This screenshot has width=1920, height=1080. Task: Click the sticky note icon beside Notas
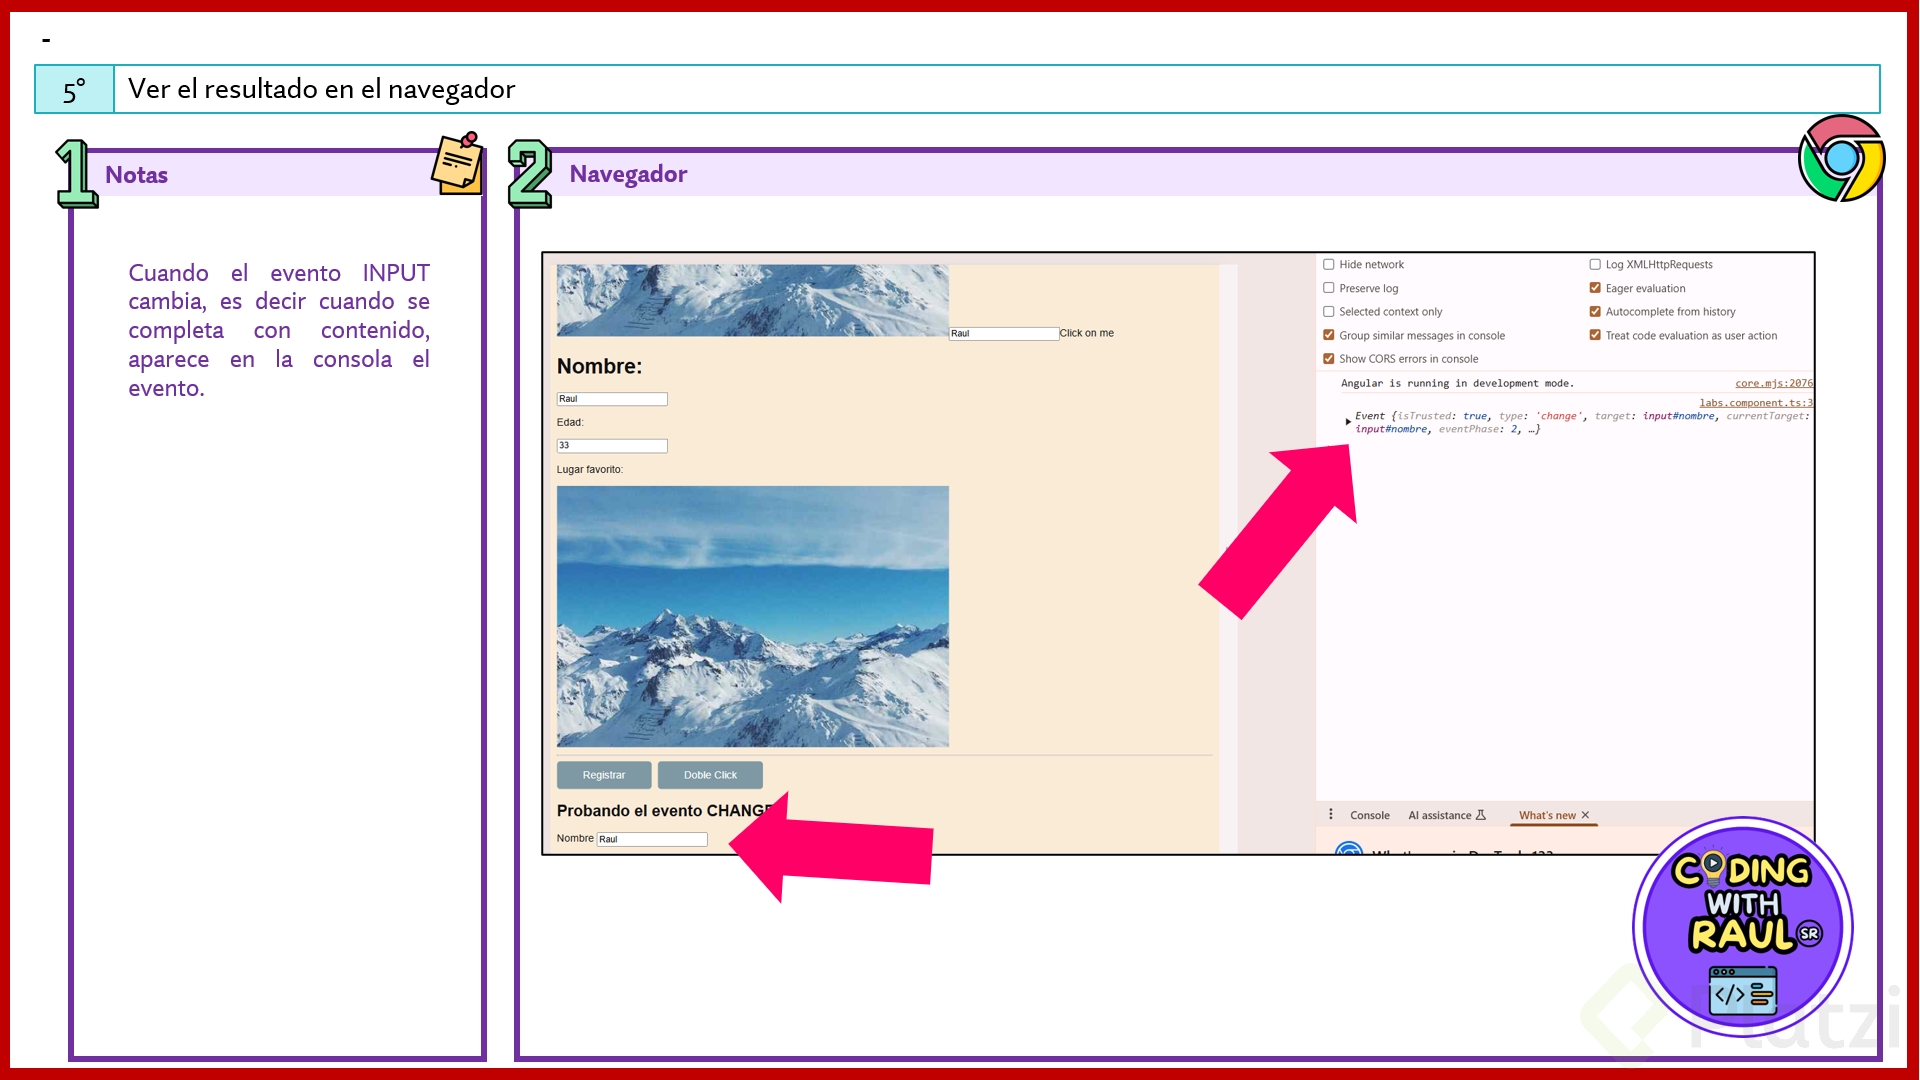click(458, 164)
